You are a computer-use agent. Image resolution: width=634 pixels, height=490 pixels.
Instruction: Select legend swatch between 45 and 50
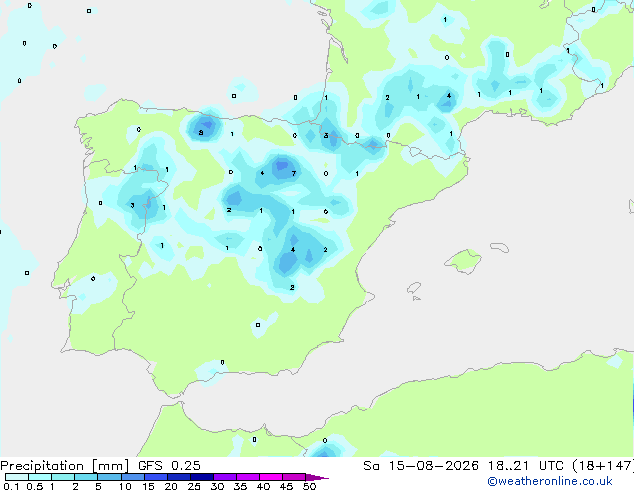tap(294, 477)
